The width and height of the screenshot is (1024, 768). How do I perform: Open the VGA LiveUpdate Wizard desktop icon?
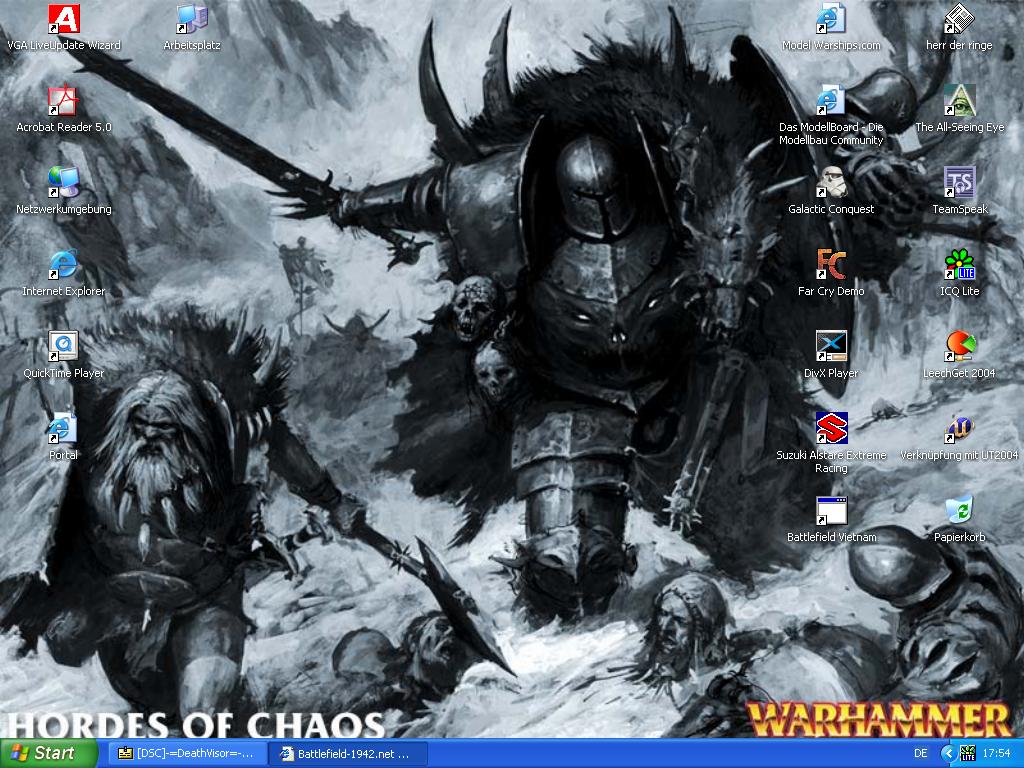(63, 20)
